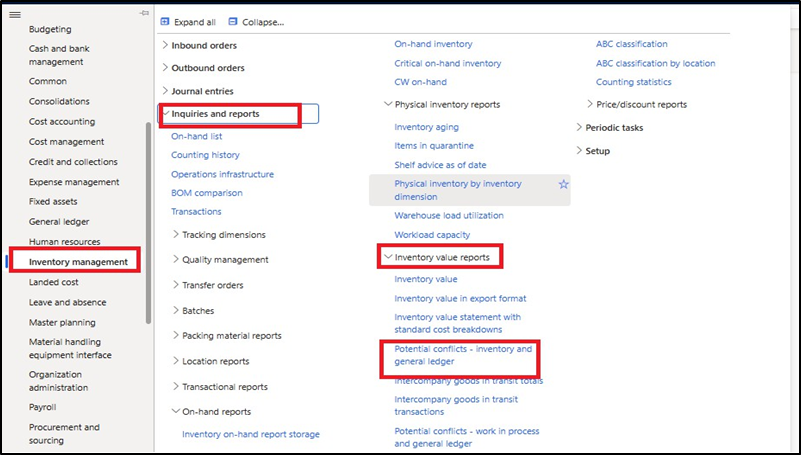Expand the Inbound orders section
The width and height of the screenshot is (801, 455).
165,45
